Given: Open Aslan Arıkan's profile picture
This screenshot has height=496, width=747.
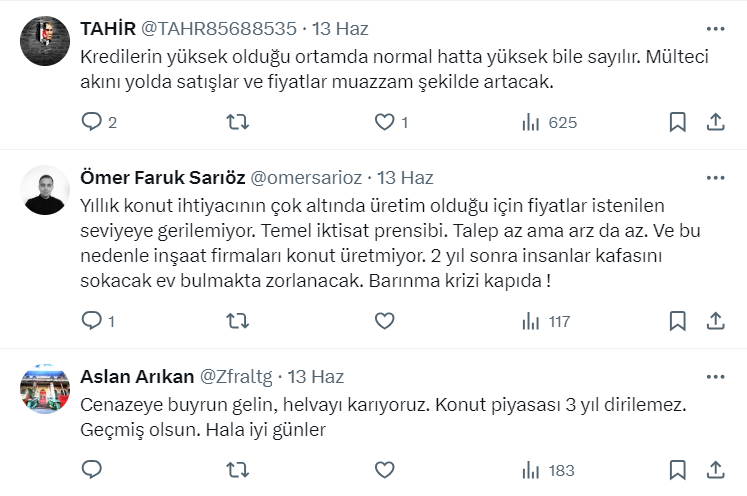Looking at the screenshot, I should click(45, 390).
